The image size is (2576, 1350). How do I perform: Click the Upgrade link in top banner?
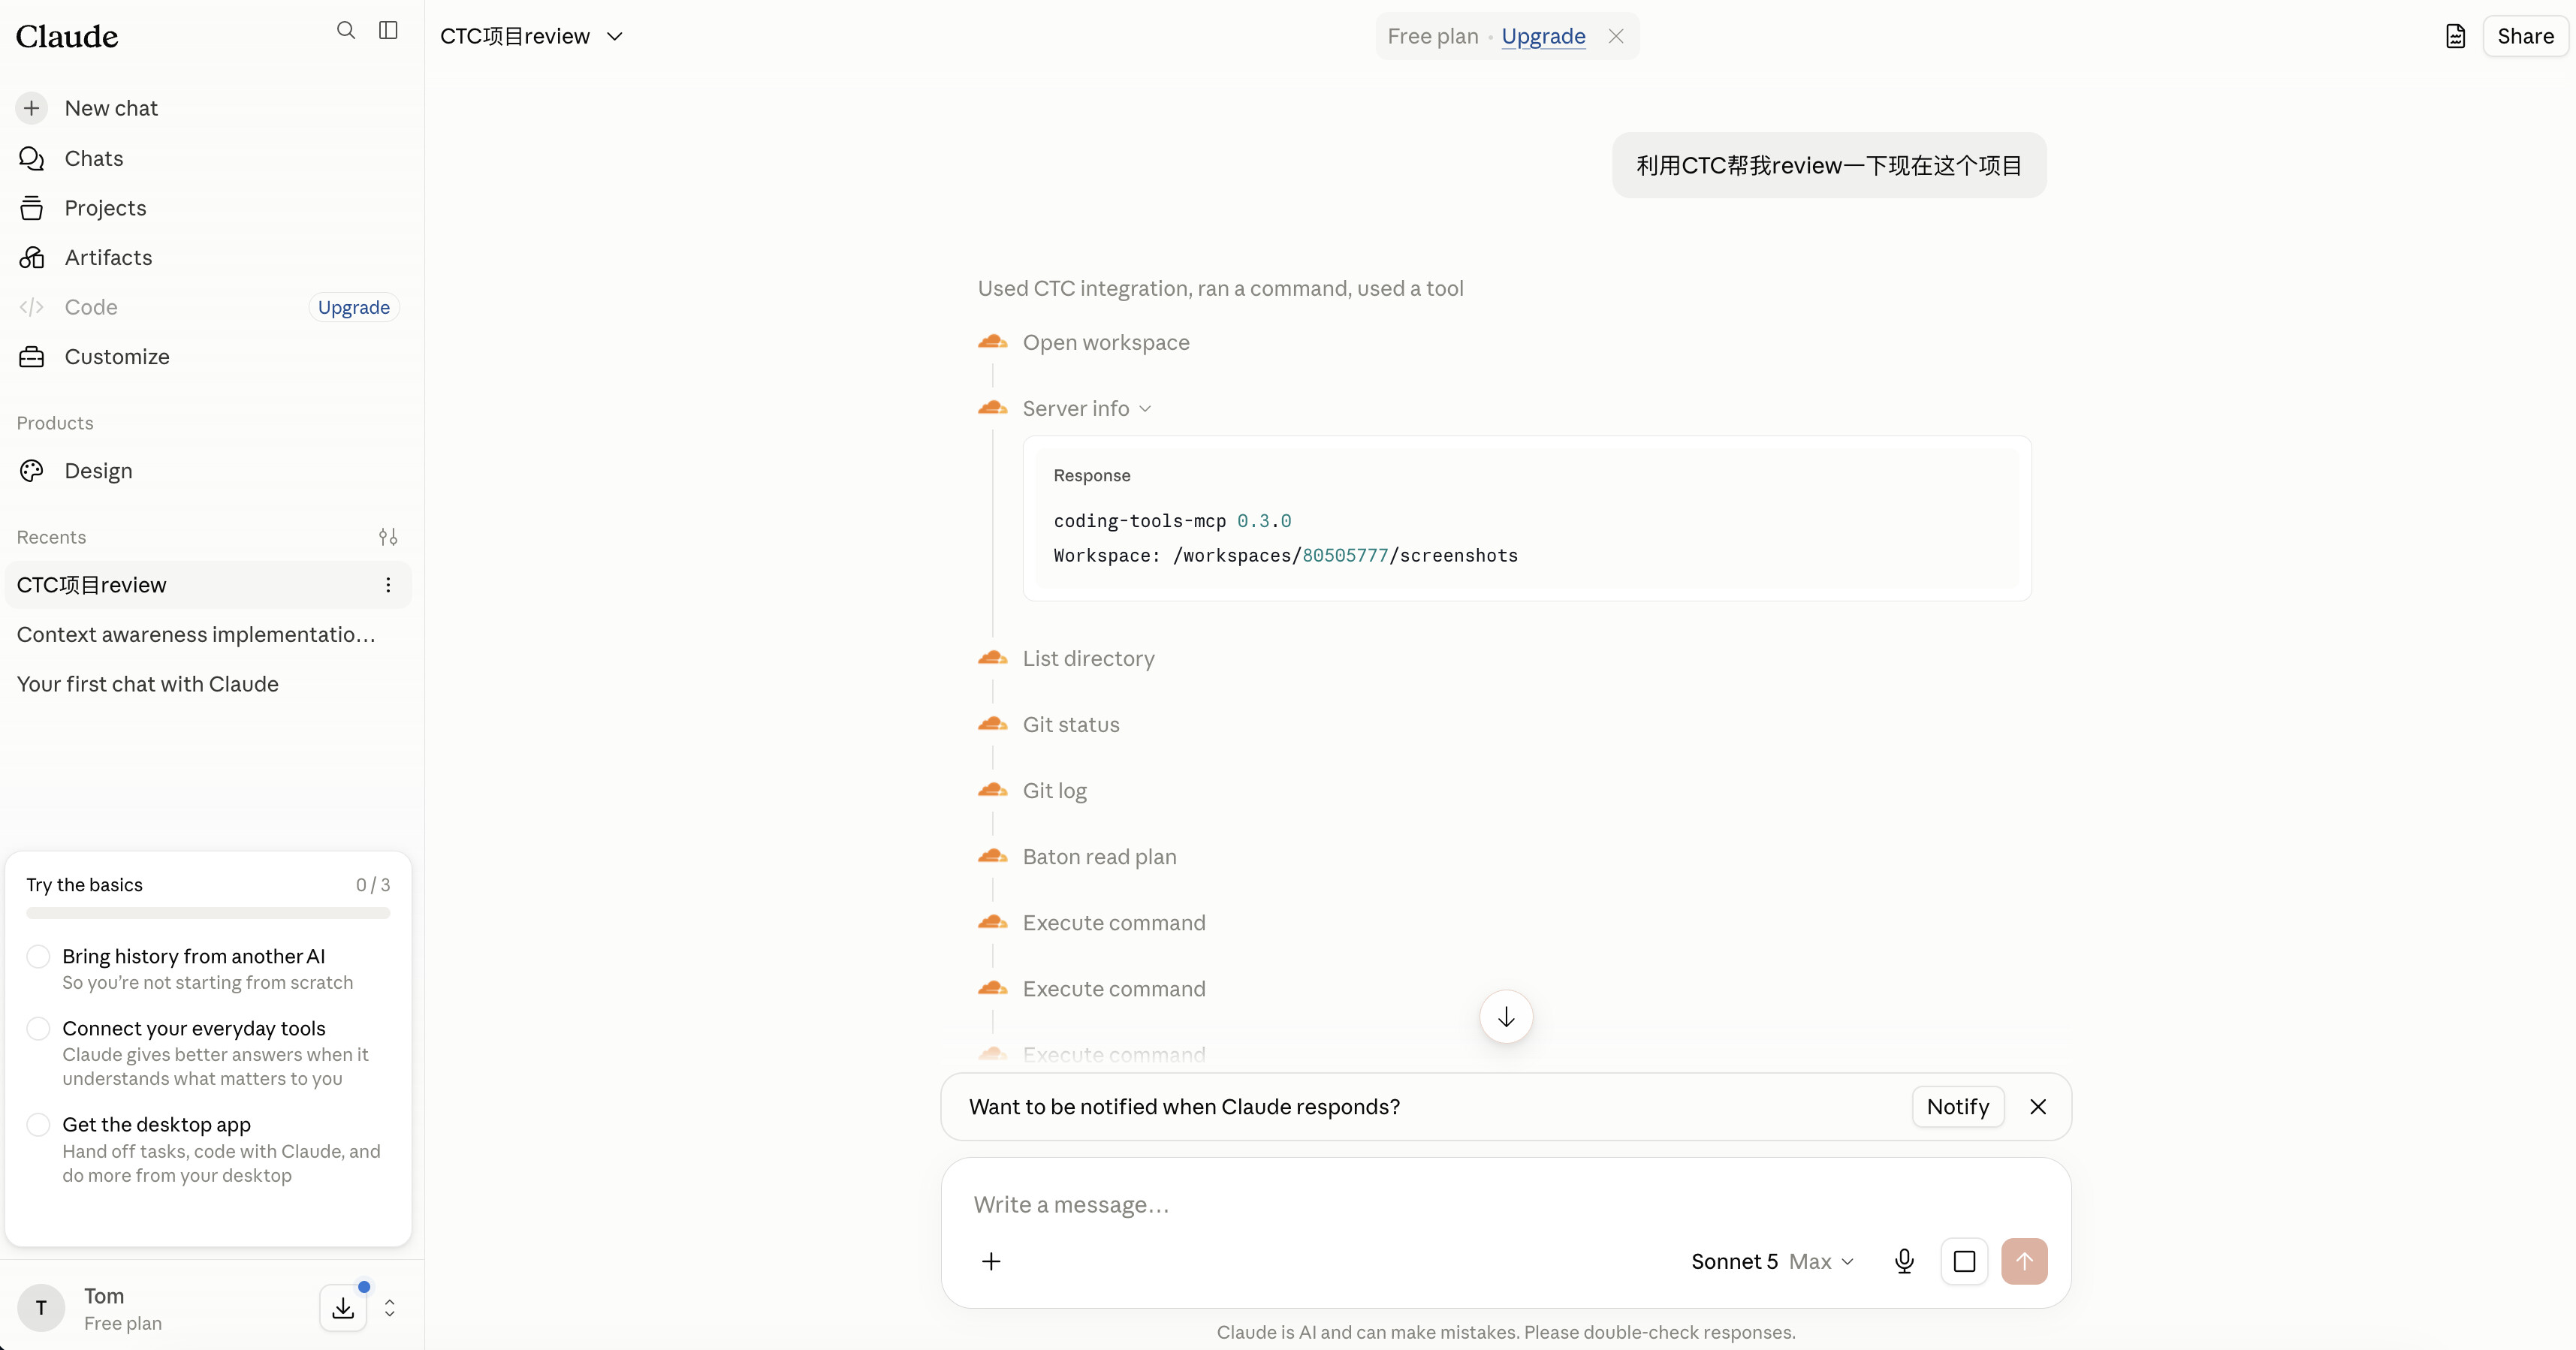click(1543, 36)
